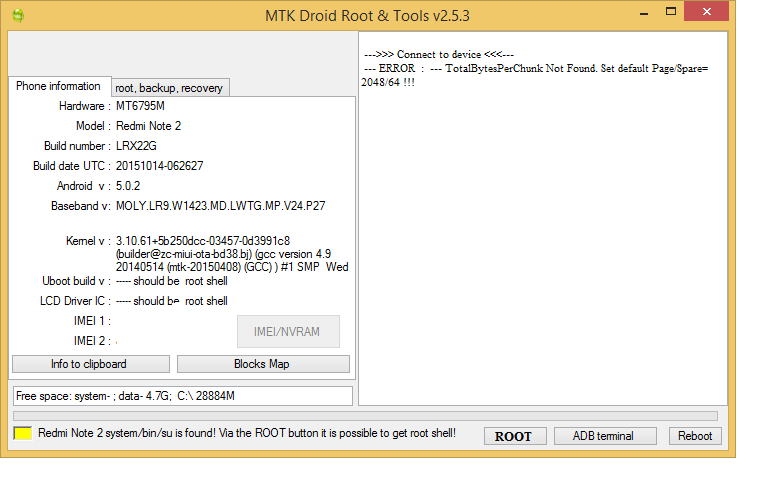Click the su is found status message
Screen dimensions: 768x480
(247, 433)
